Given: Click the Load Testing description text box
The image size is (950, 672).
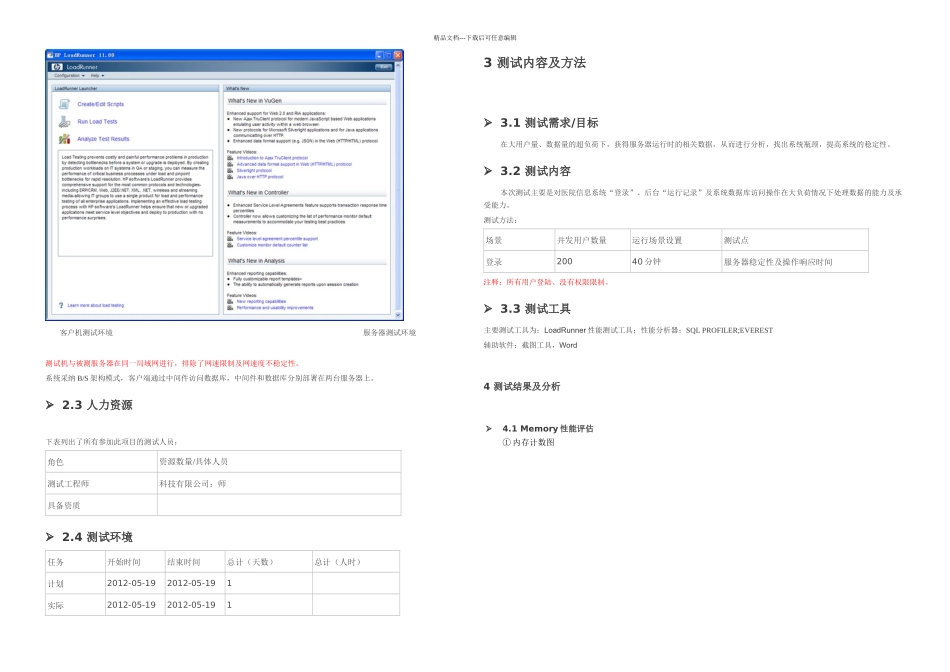Looking at the screenshot, I should pos(135,203).
